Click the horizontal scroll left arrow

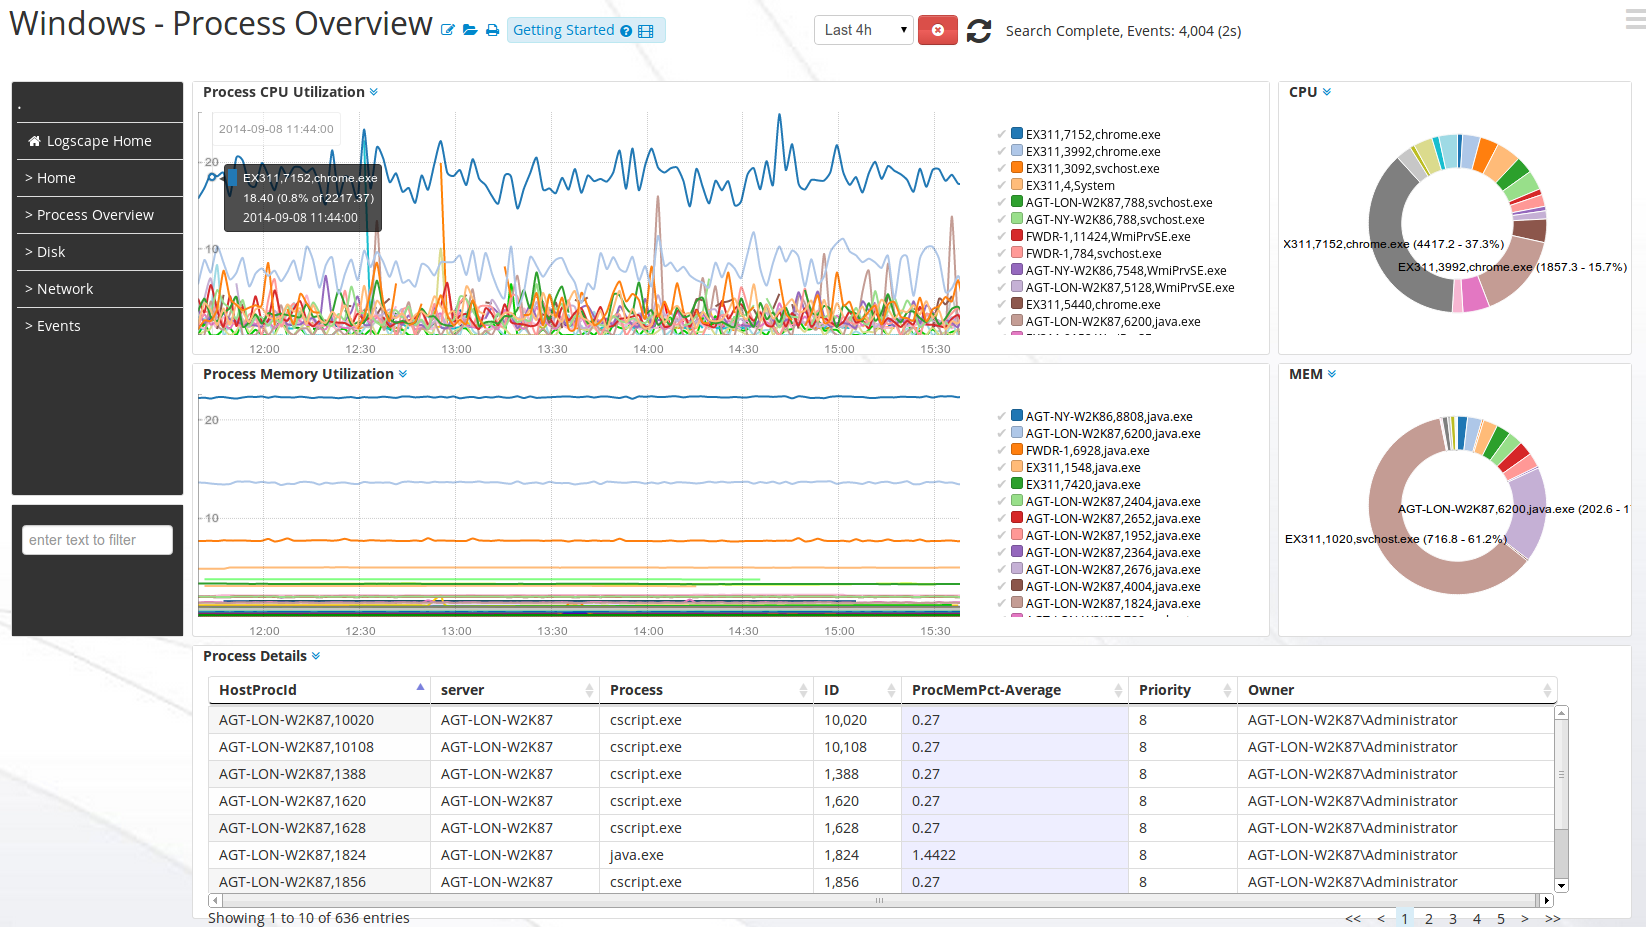[x=215, y=900]
